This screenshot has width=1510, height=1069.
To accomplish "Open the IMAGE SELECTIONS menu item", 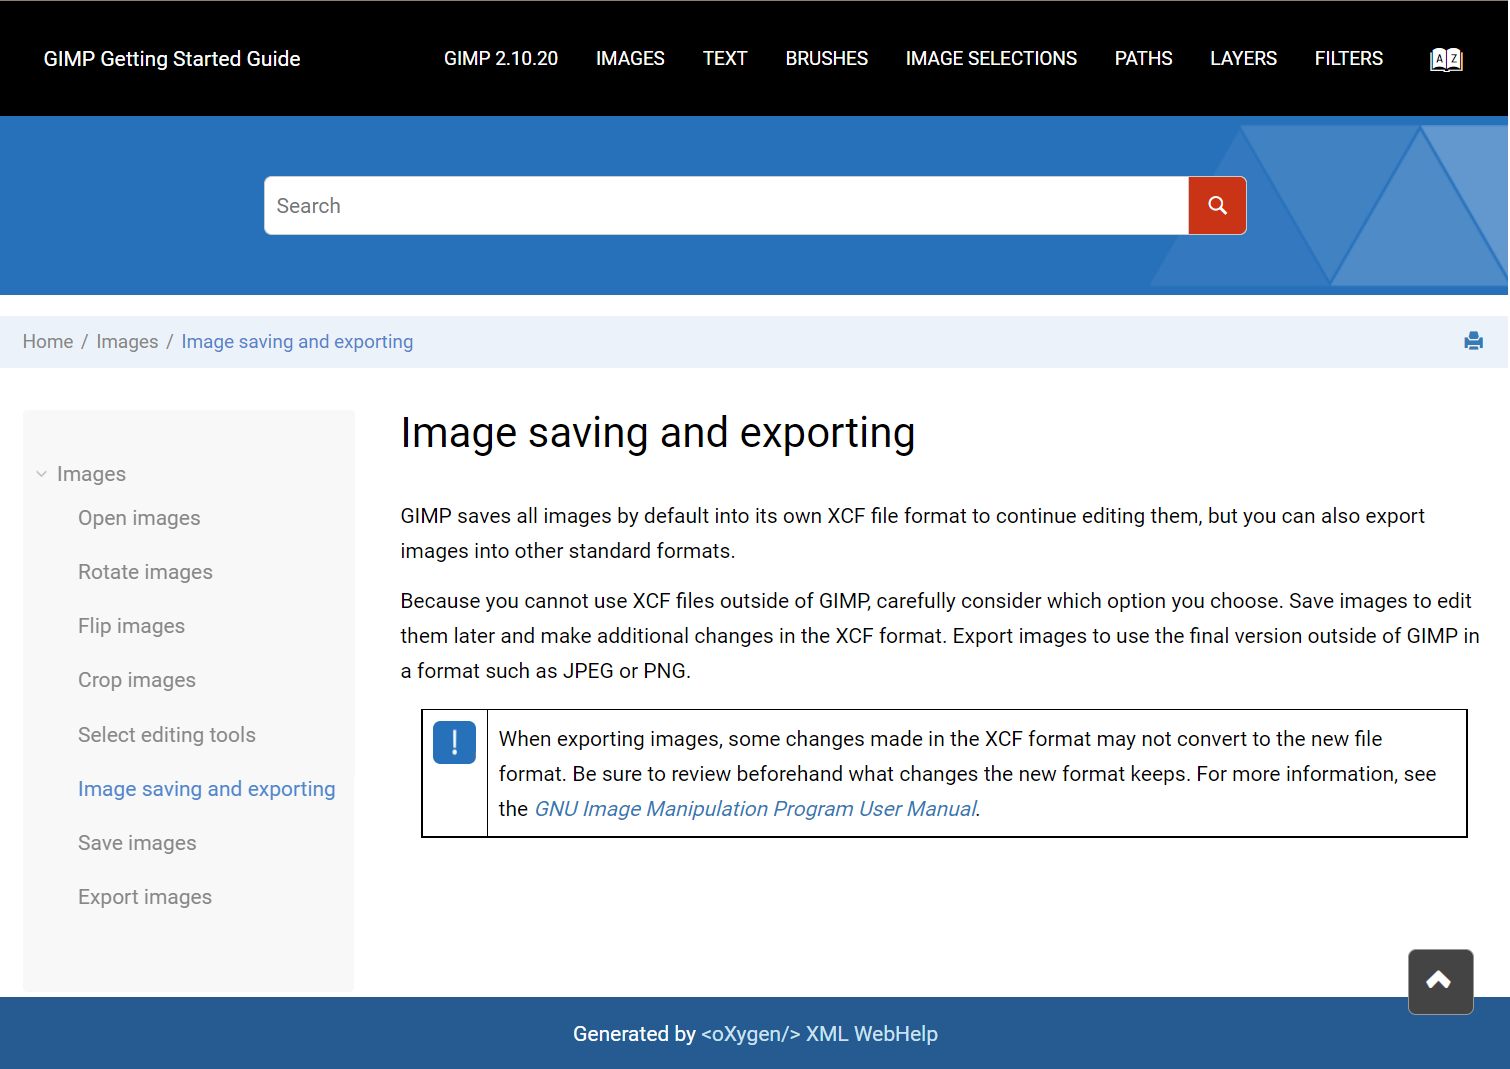I will (x=991, y=59).
